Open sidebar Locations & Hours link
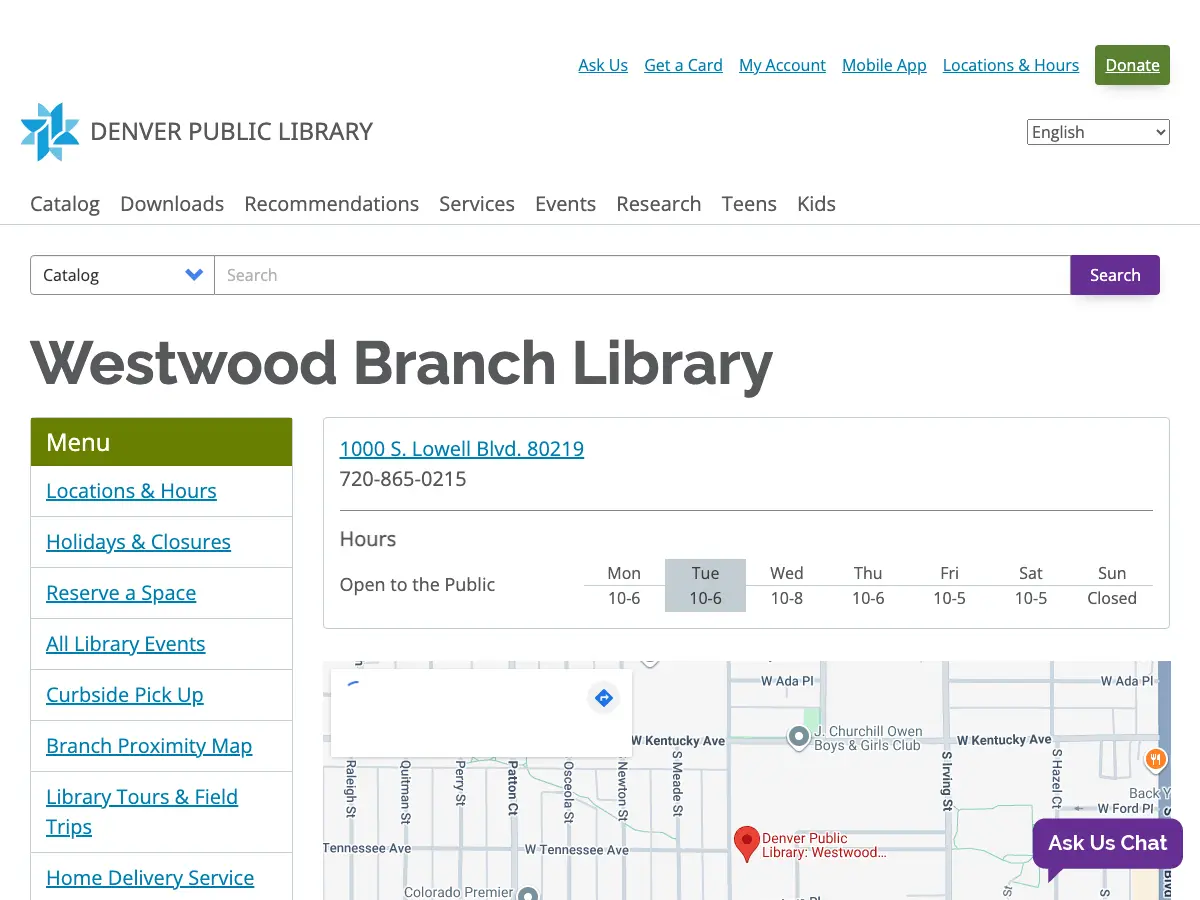1200x900 pixels. coord(131,491)
